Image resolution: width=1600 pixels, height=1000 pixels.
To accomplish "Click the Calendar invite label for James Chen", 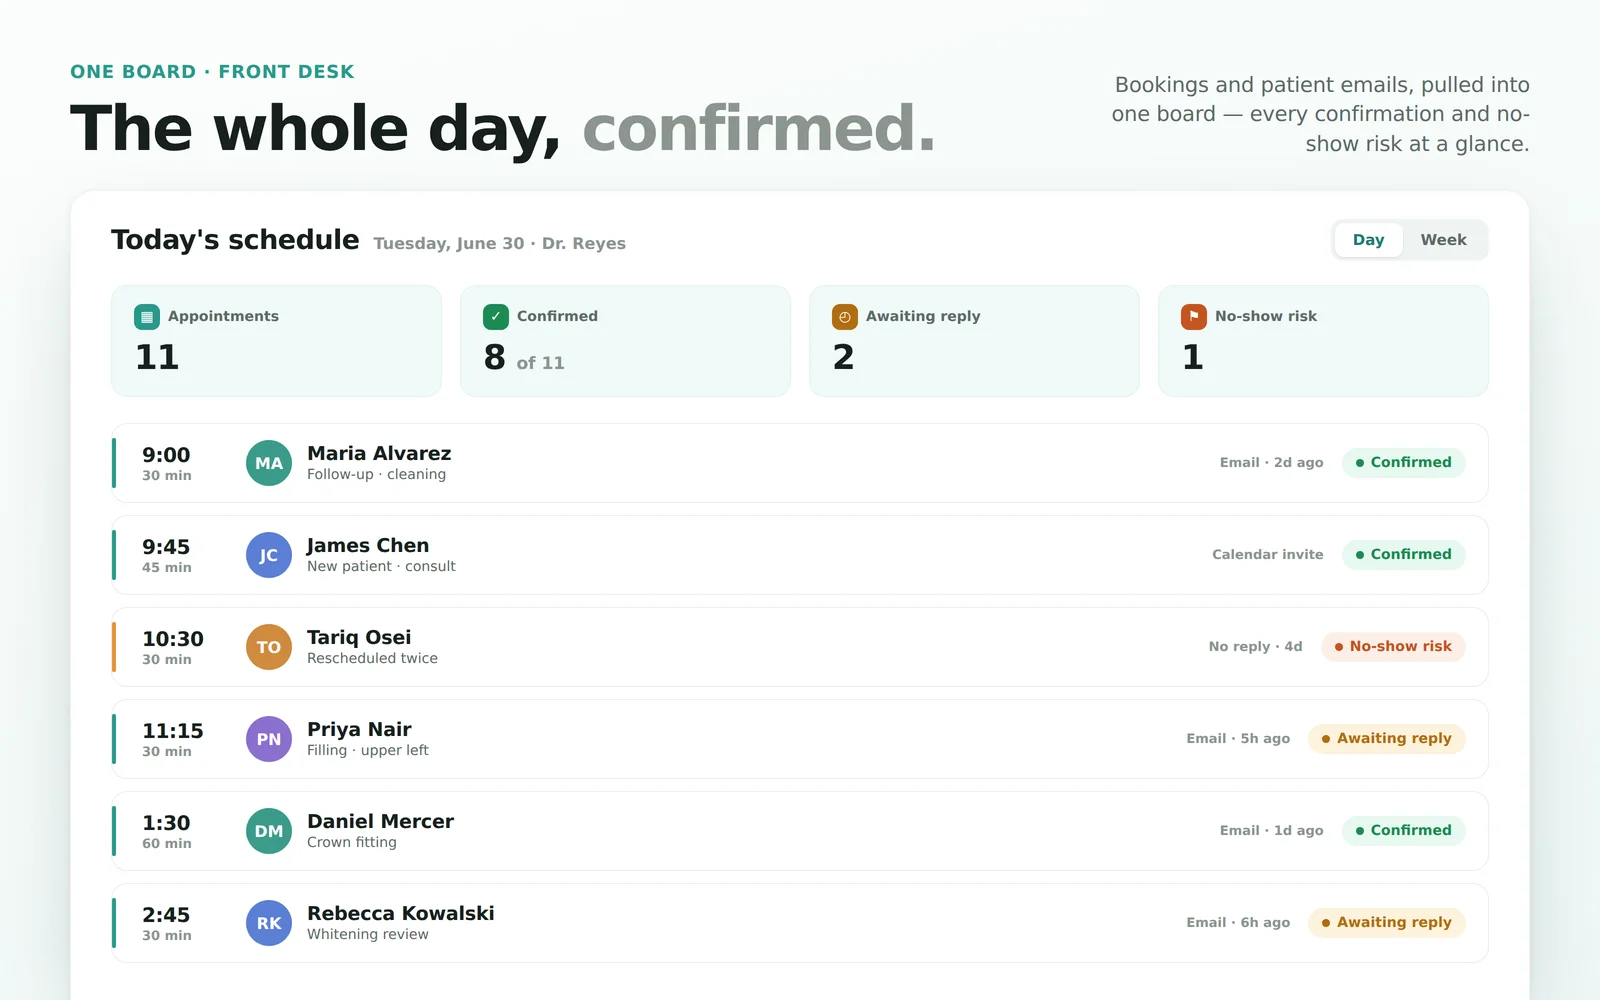I will point(1267,555).
